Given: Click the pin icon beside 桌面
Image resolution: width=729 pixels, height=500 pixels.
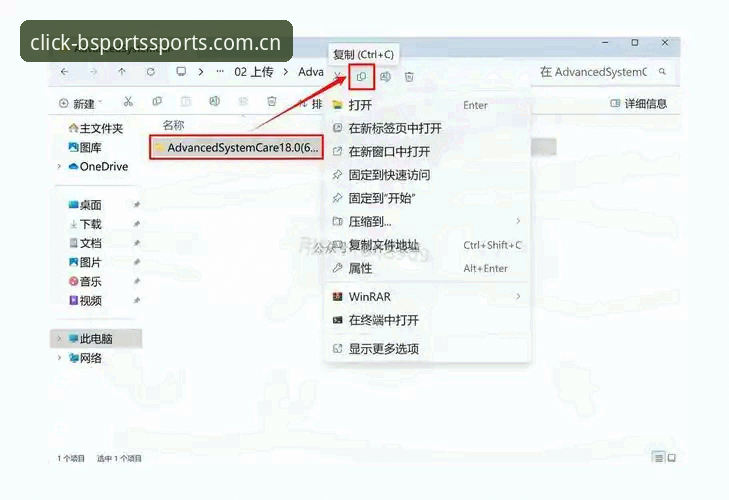Looking at the screenshot, I should click(x=137, y=205).
